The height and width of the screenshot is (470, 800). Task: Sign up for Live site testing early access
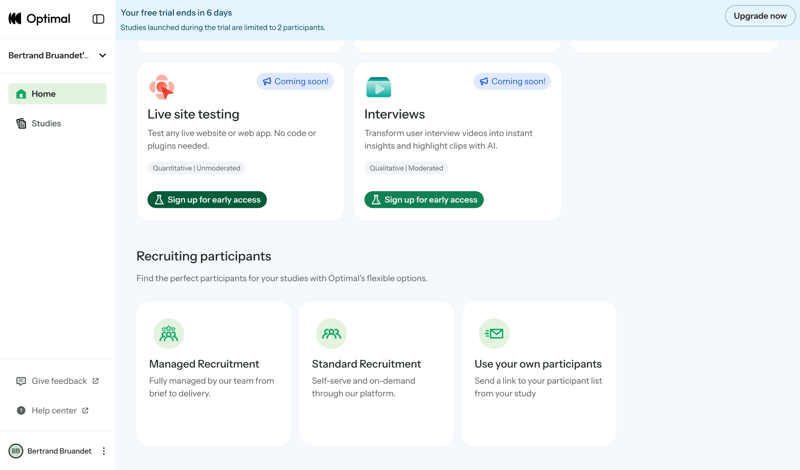(x=207, y=200)
